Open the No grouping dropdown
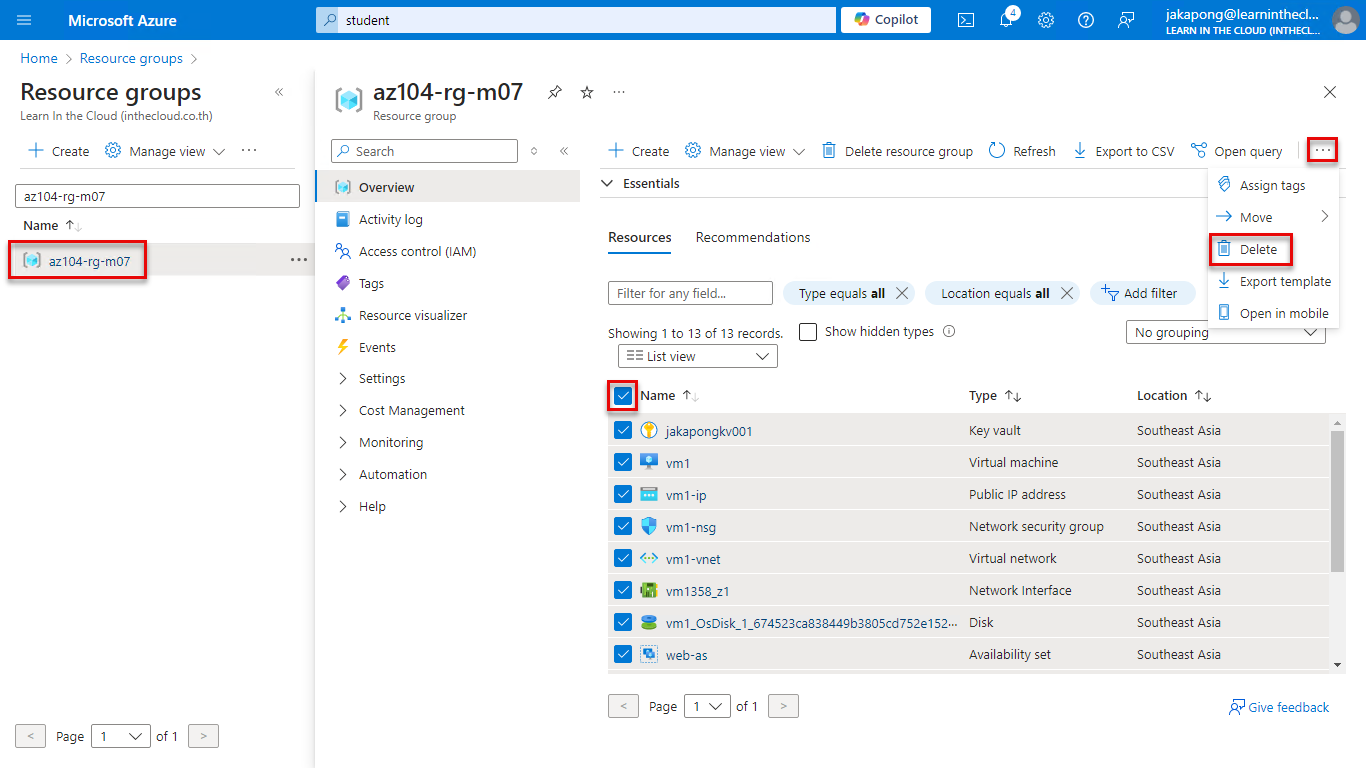Viewport: 1366px width, 768px height. 1225,333
